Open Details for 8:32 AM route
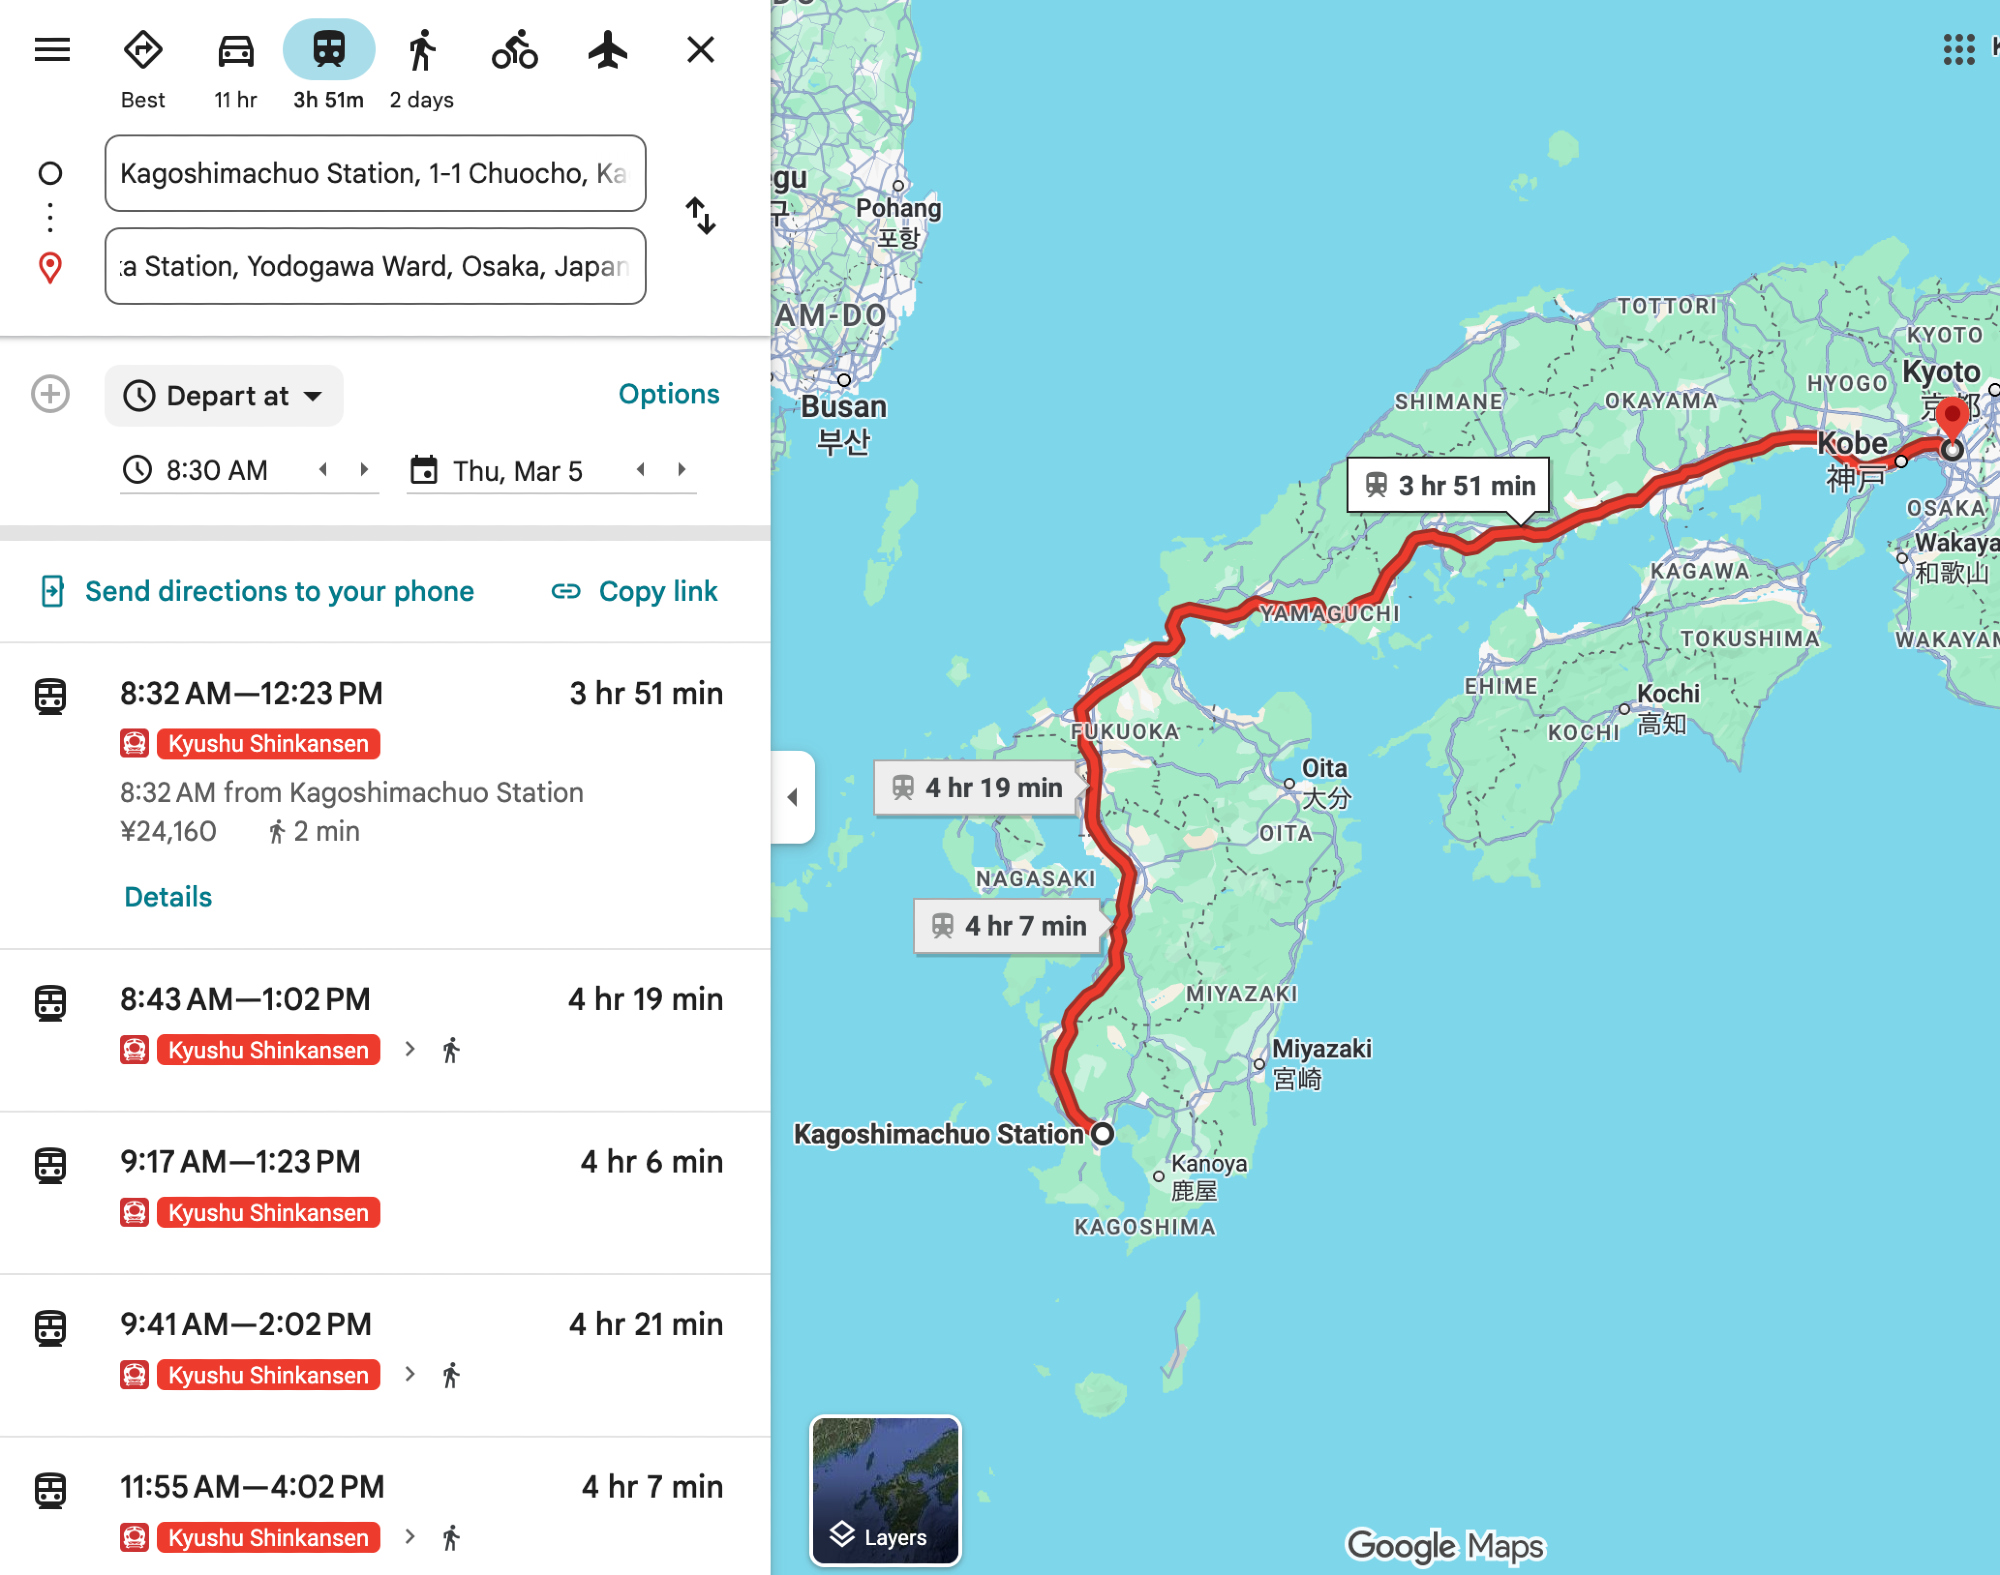2000x1575 pixels. tap(168, 897)
